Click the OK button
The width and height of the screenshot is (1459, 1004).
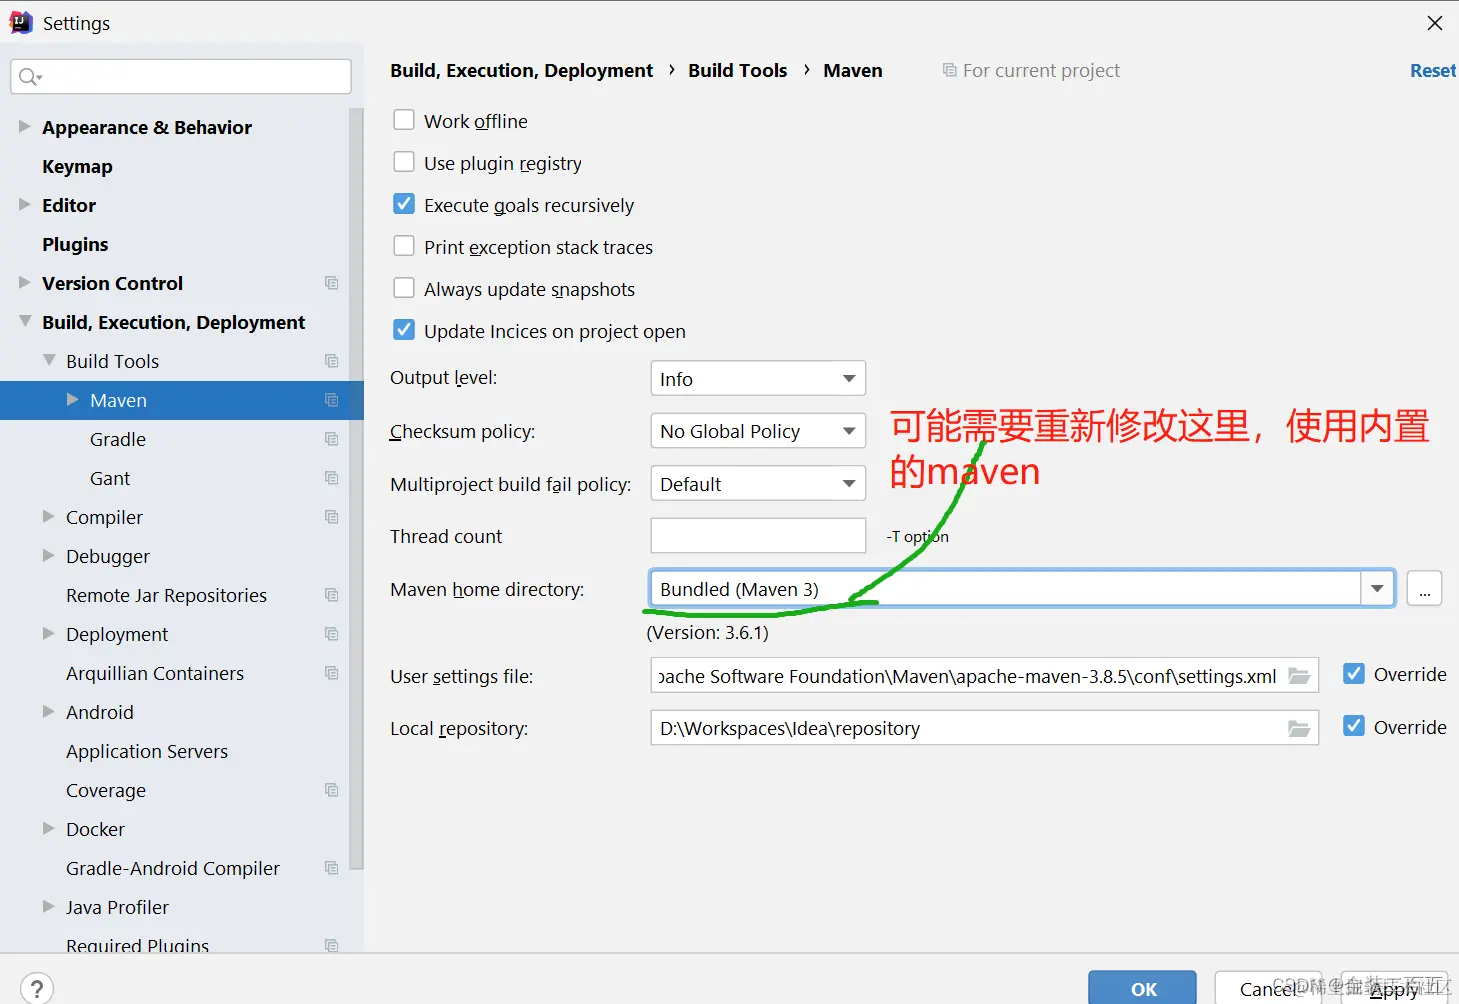[x=1142, y=988]
